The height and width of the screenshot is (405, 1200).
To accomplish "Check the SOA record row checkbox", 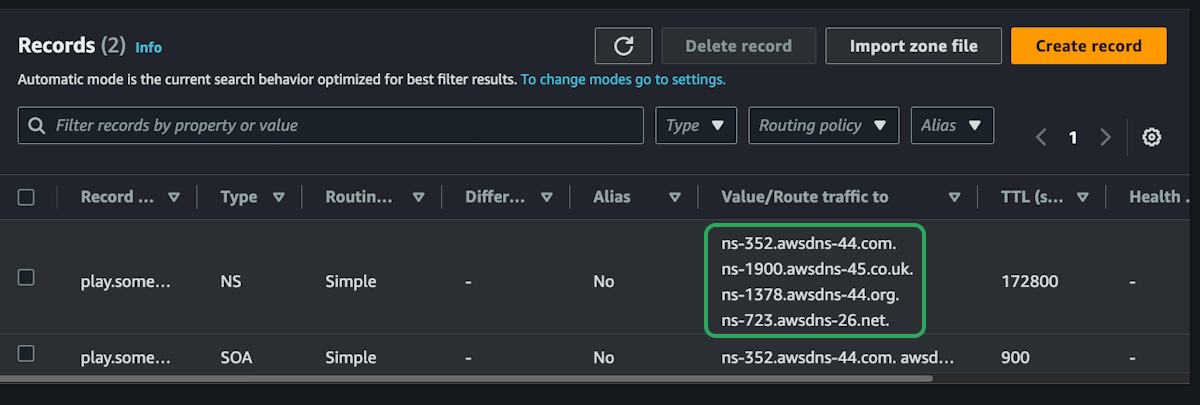I will 27,353.
